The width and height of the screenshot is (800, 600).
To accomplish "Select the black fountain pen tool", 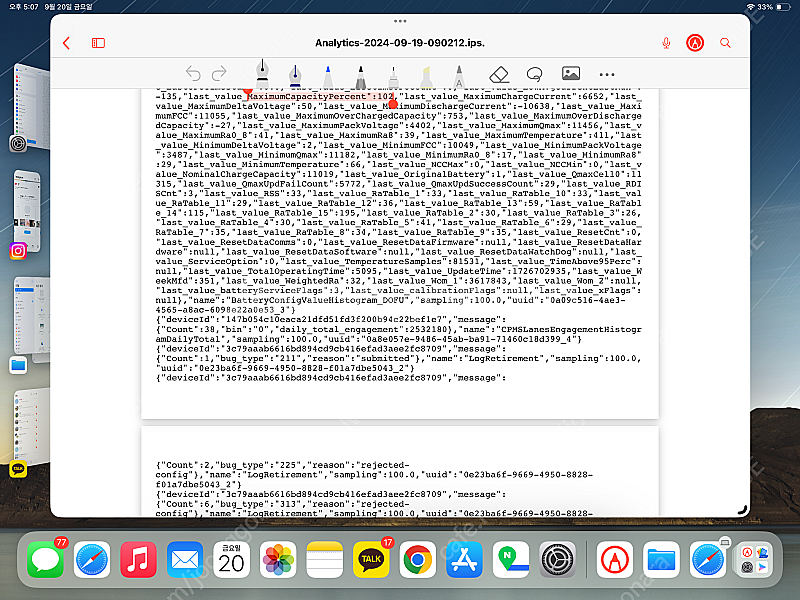I will click(262, 73).
